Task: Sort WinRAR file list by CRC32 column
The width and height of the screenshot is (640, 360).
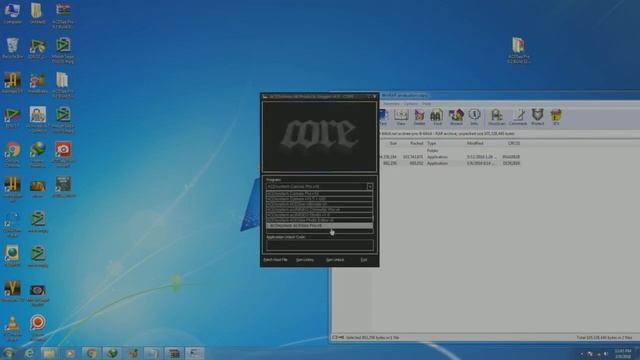Action: coord(514,143)
